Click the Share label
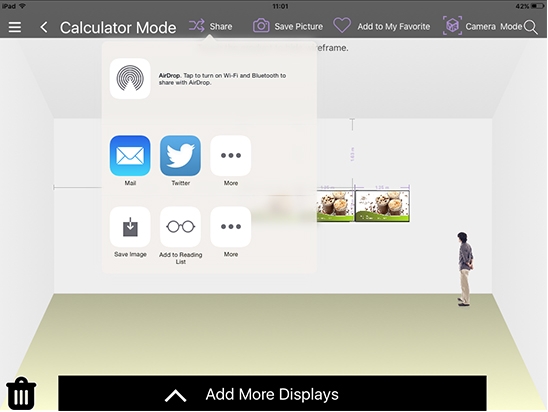The width and height of the screenshot is (548, 412). coord(221,27)
